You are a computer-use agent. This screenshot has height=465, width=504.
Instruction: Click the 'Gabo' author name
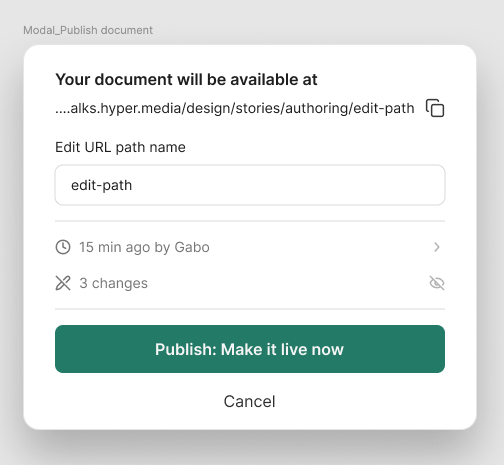click(x=192, y=247)
